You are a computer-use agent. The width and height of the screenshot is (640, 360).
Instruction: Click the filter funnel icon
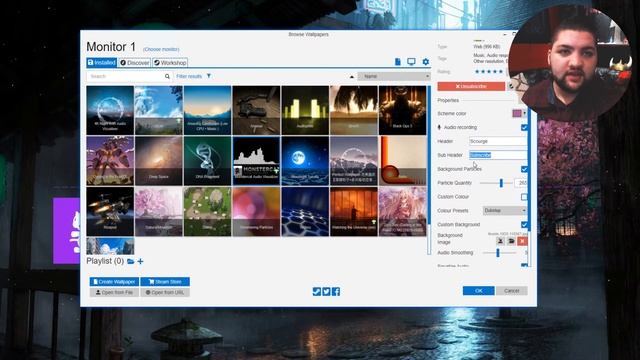coord(209,76)
